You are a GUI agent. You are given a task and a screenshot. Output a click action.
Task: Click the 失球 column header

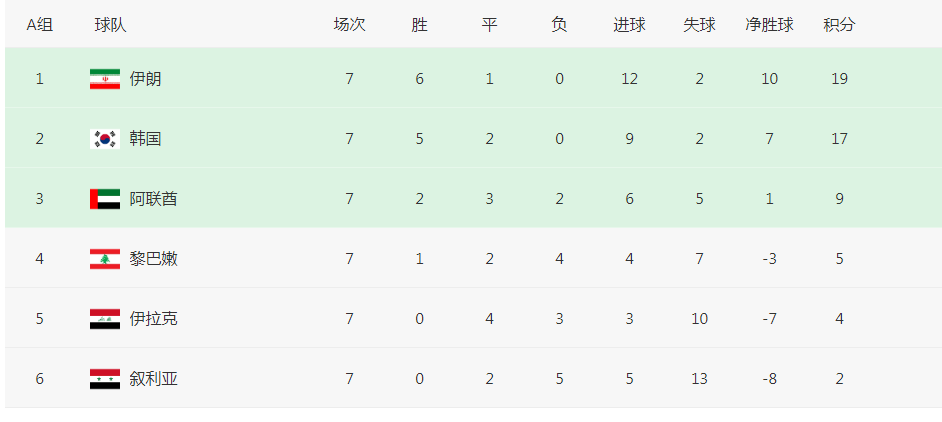tap(699, 25)
